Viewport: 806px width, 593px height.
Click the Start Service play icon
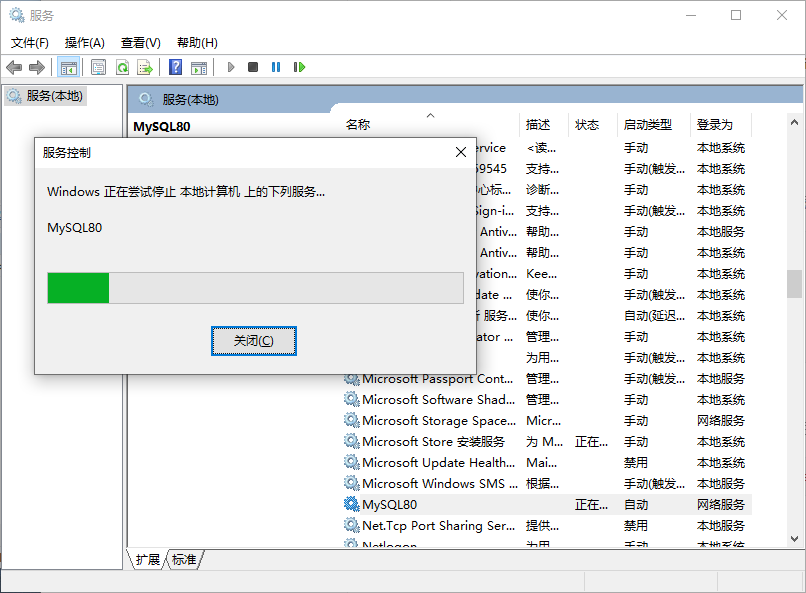[231, 67]
